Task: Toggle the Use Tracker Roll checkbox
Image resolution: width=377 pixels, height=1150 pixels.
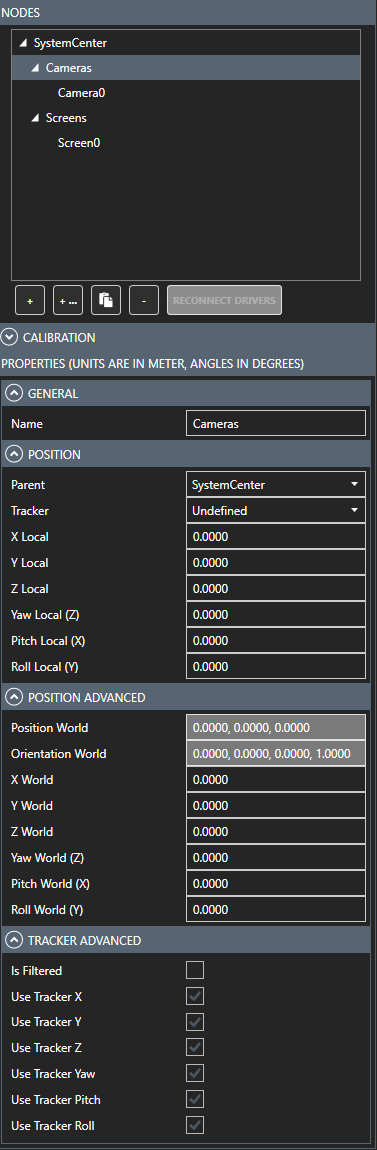Action: (x=195, y=1125)
